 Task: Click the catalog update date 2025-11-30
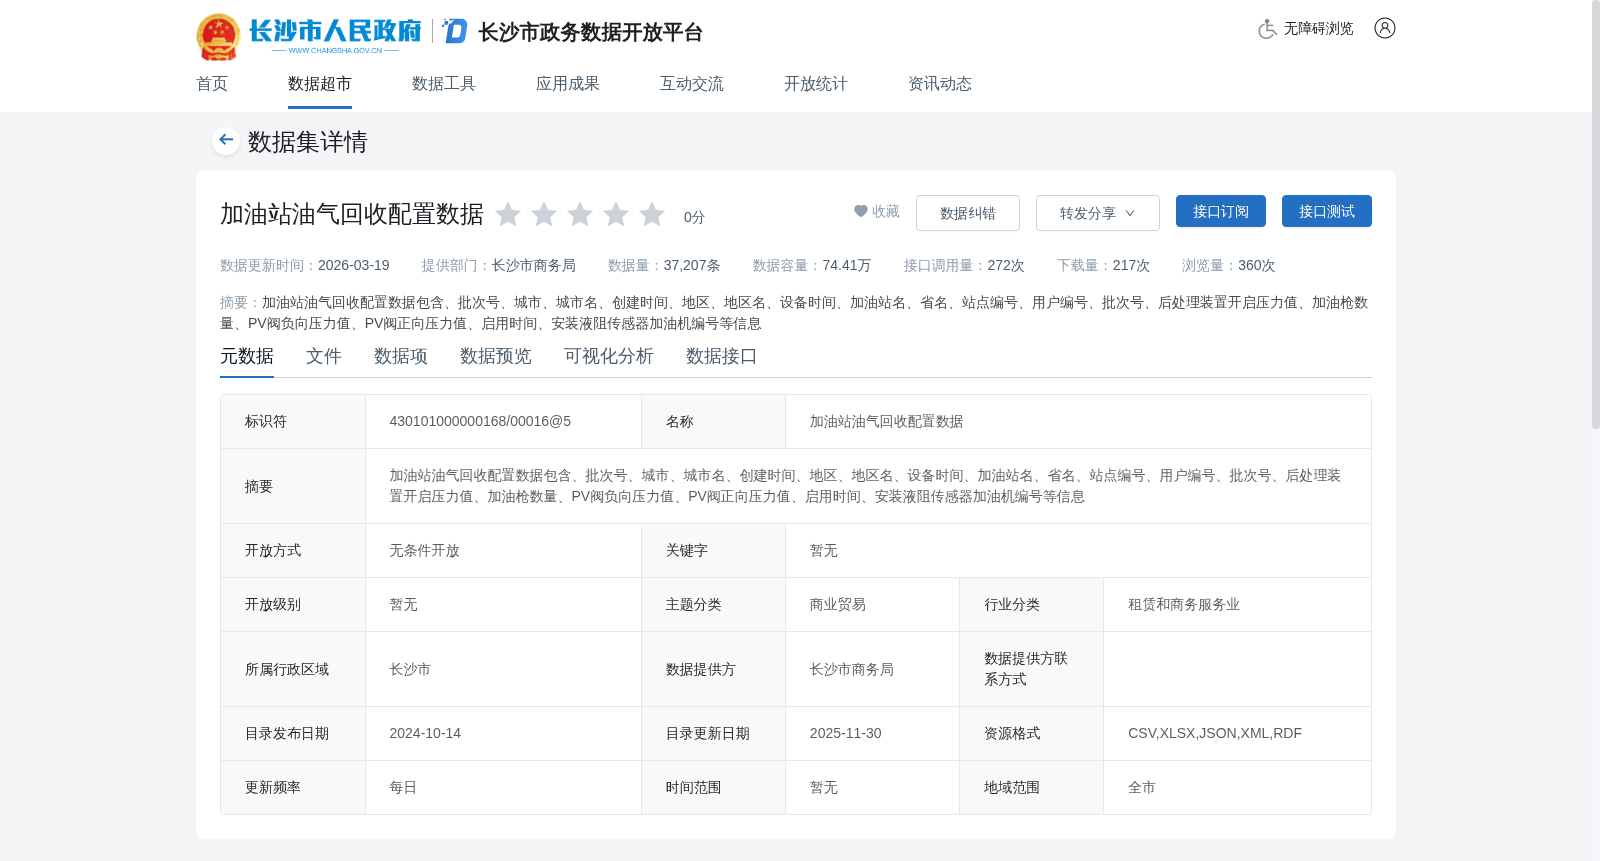click(x=846, y=733)
